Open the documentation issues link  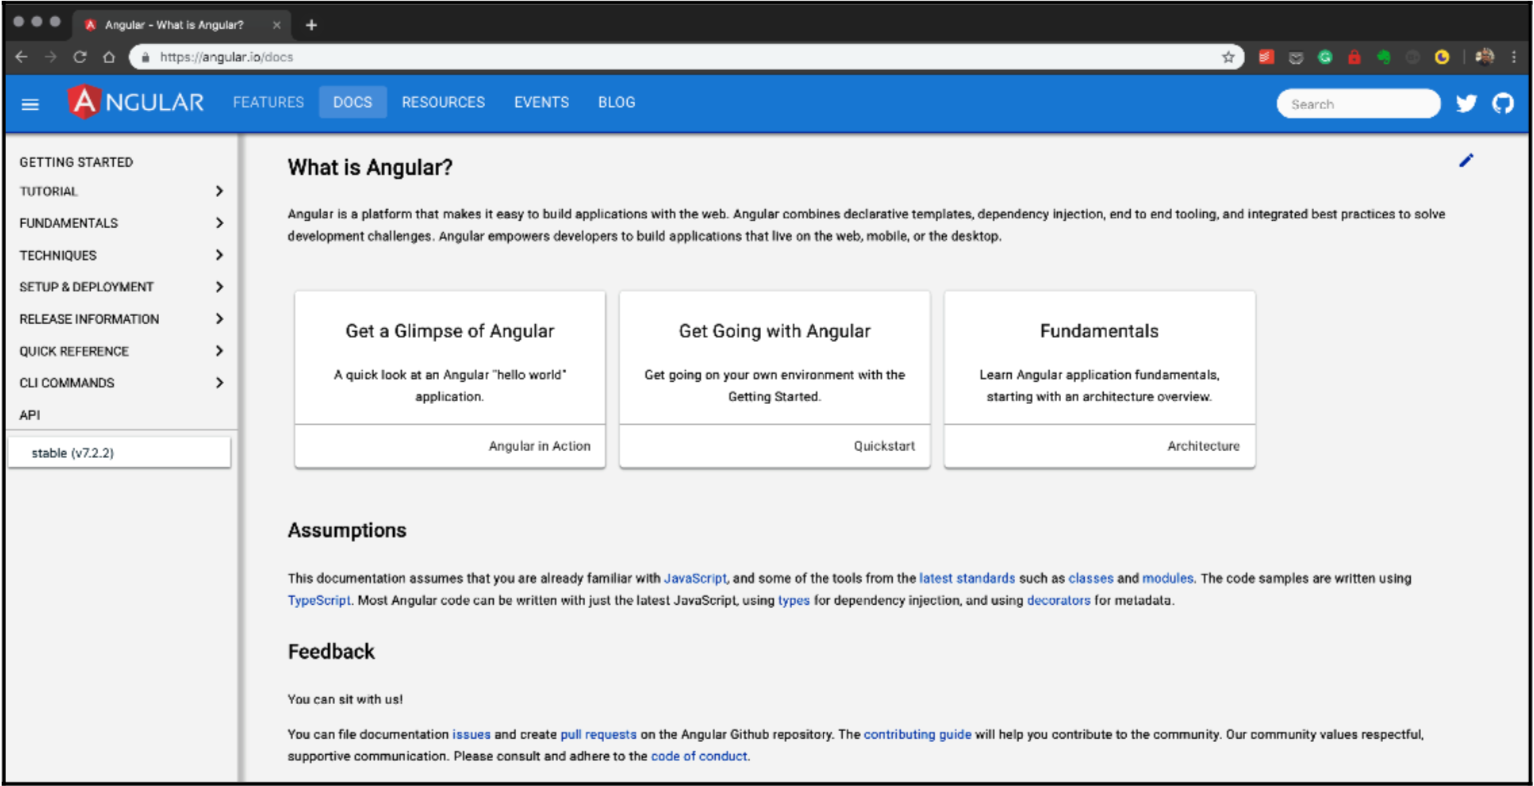(x=471, y=734)
